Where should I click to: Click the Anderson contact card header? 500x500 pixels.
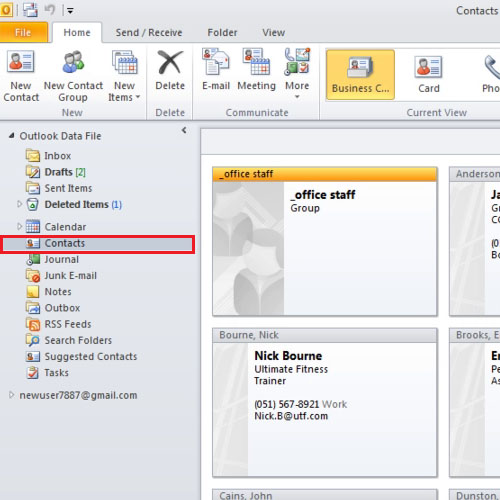pos(475,174)
